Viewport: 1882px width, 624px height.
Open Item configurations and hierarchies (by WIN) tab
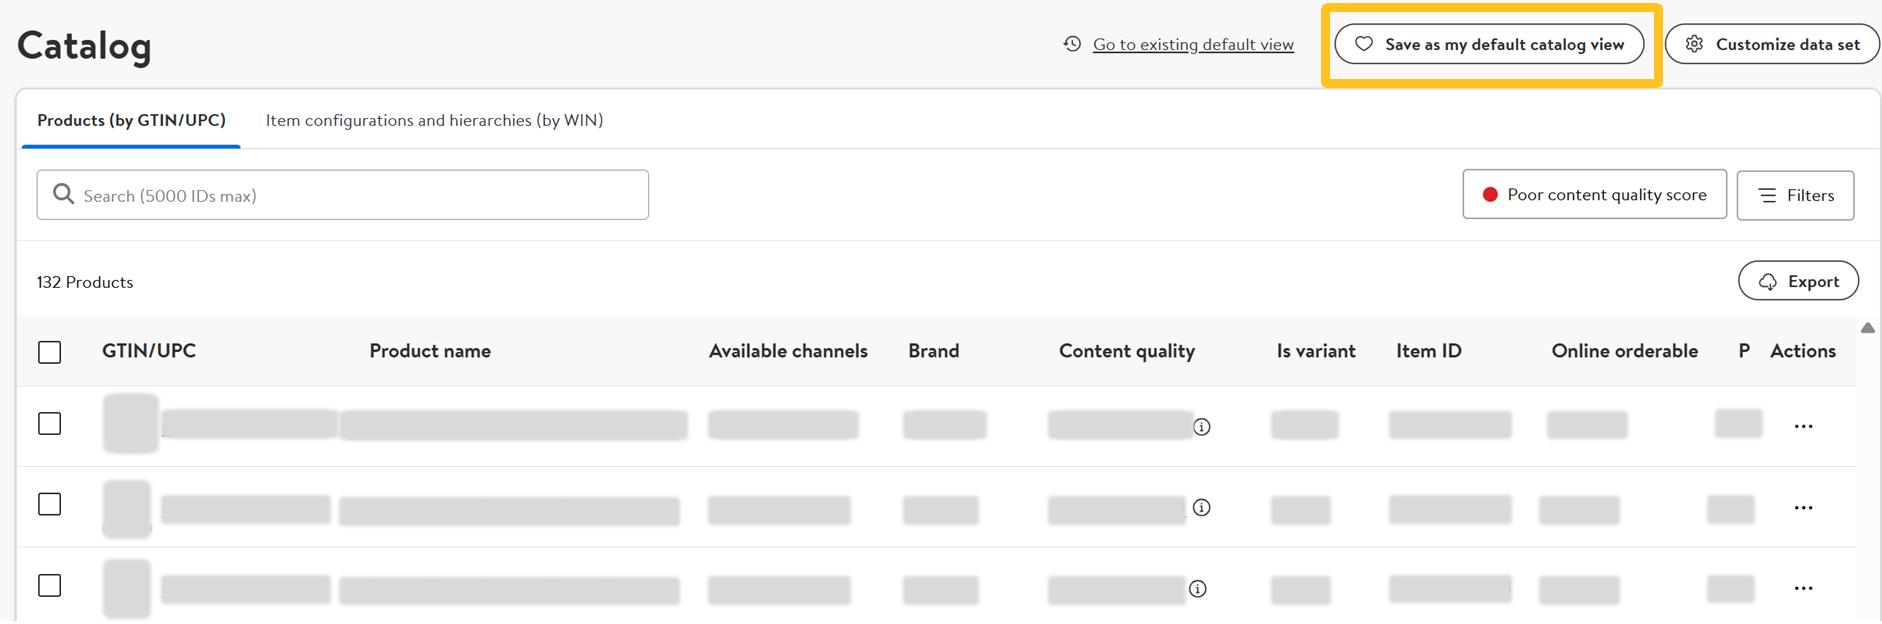434,120
